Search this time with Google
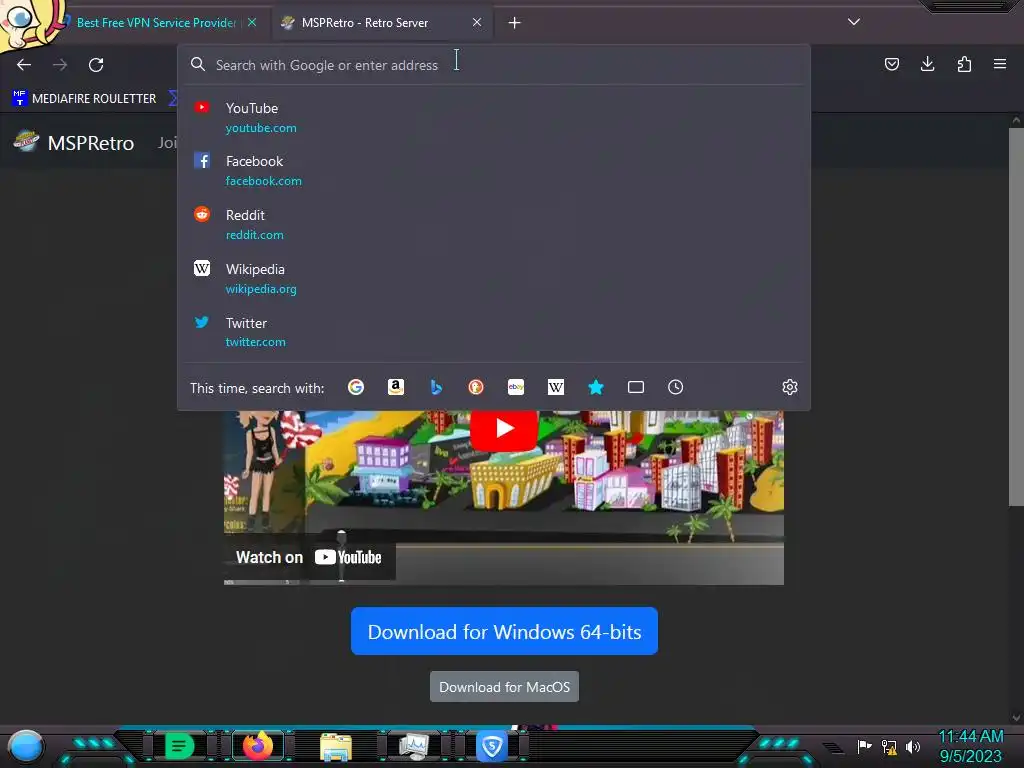 point(356,387)
